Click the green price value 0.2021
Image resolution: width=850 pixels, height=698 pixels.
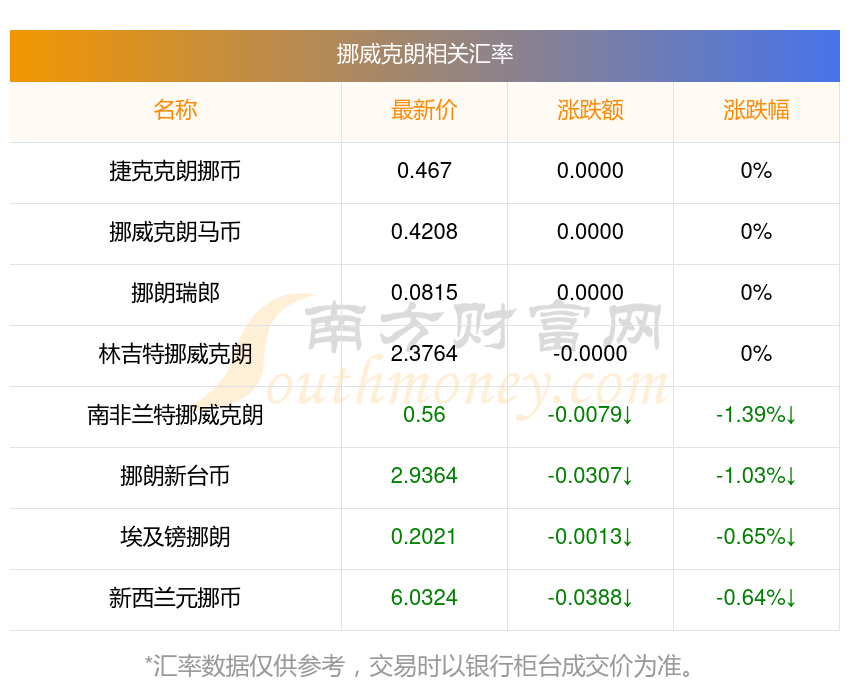point(424,537)
